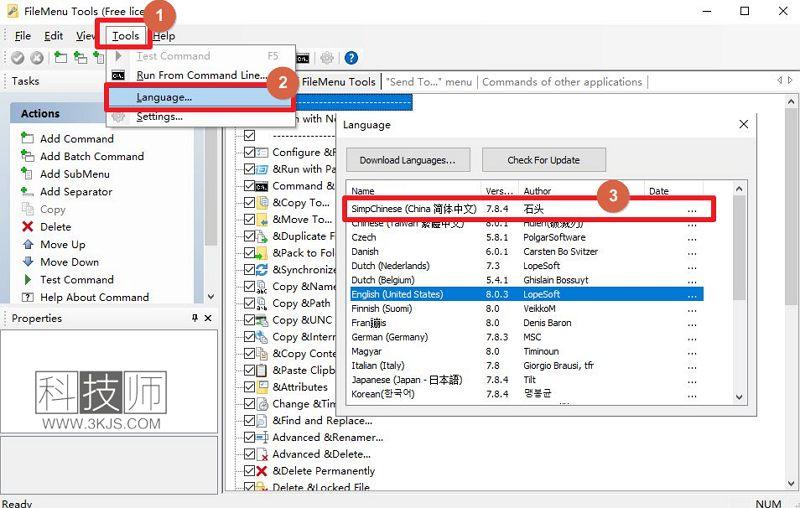Click the Paste Clipboard icon in list

262,370
